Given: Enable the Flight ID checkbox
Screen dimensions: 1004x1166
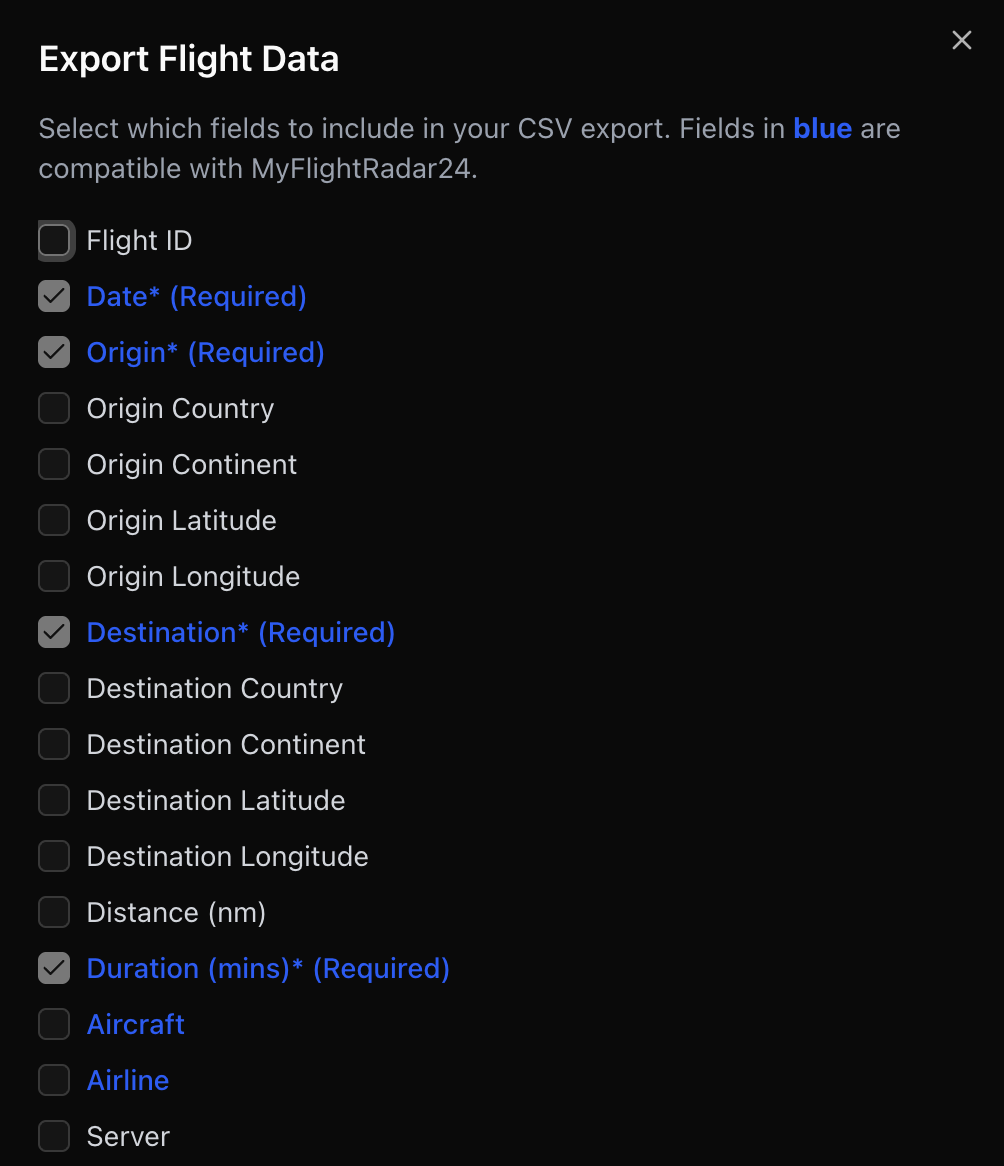Looking at the screenshot, I should click(x=54, y=240).
